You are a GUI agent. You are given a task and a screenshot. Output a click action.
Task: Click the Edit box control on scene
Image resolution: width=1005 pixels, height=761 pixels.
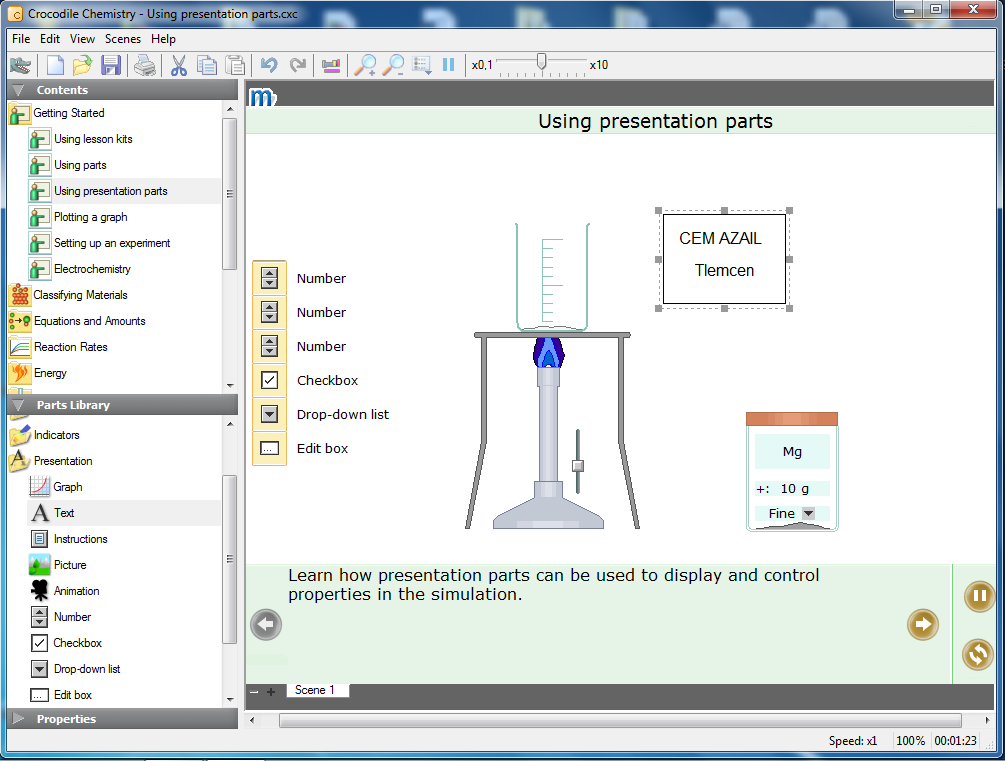pyautogui.click(x=269, y=448)
